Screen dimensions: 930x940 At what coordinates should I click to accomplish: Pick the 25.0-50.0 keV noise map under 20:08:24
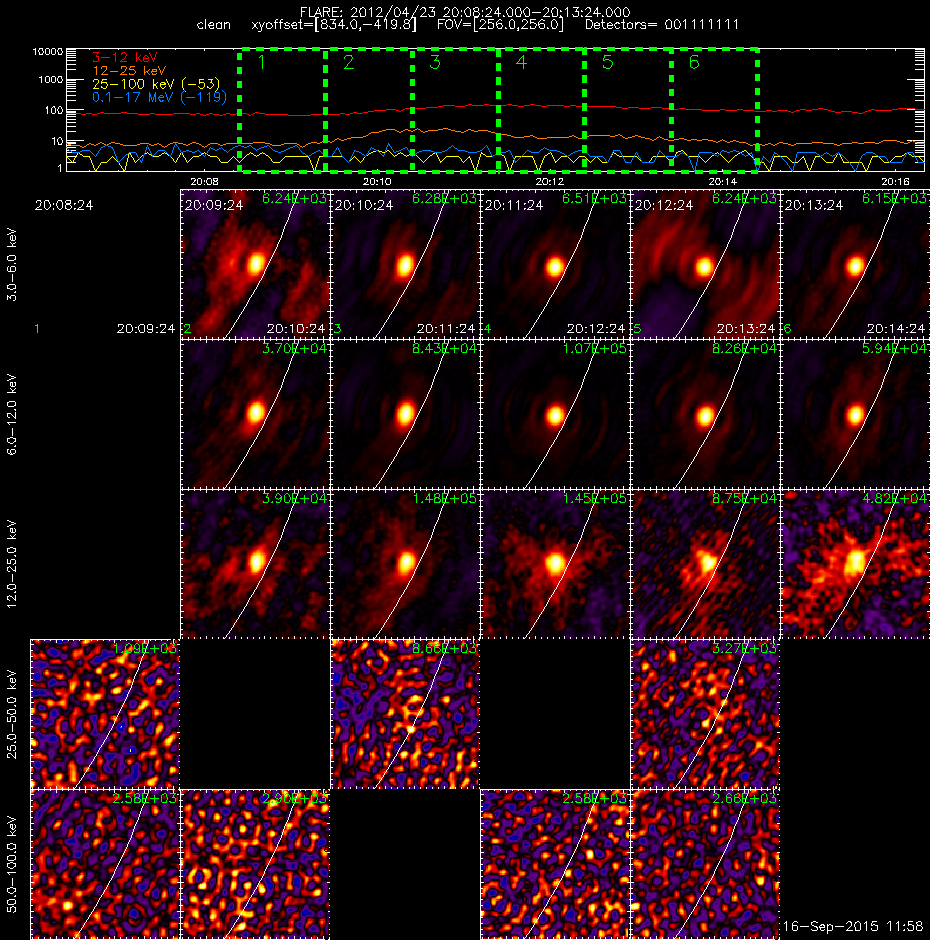click(106, 714)
